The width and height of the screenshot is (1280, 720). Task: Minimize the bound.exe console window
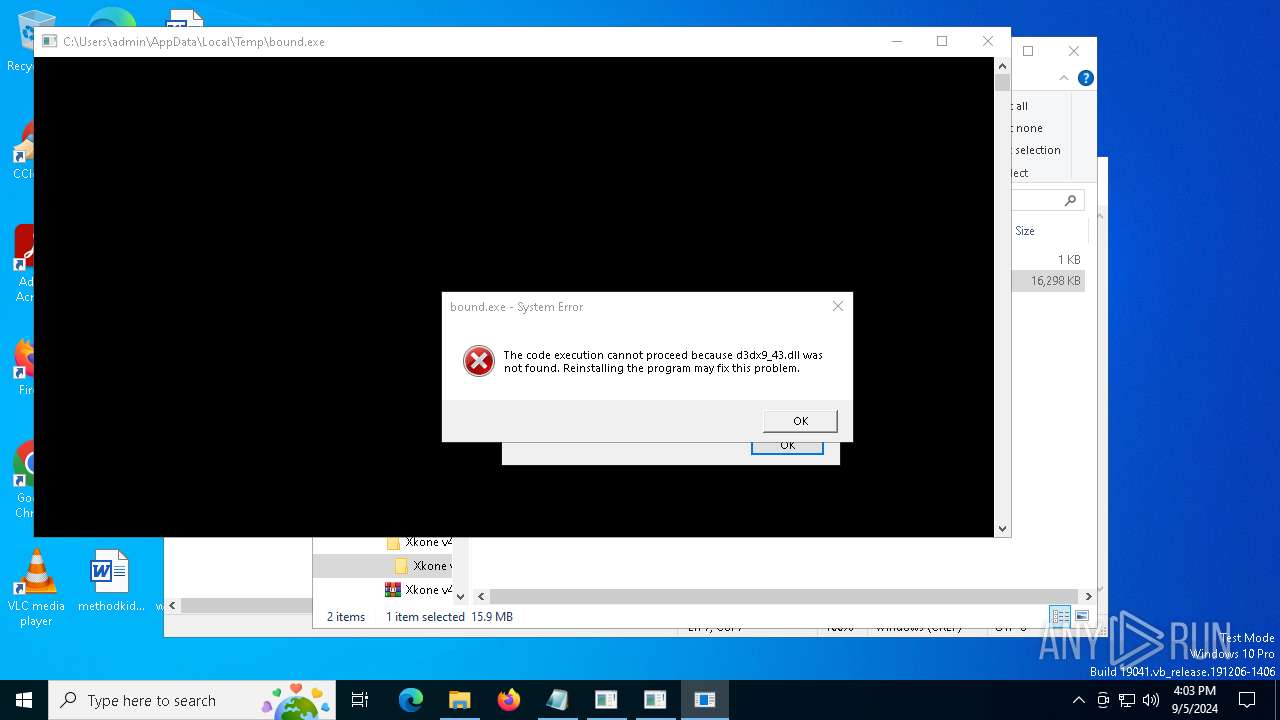pos(896,41)
